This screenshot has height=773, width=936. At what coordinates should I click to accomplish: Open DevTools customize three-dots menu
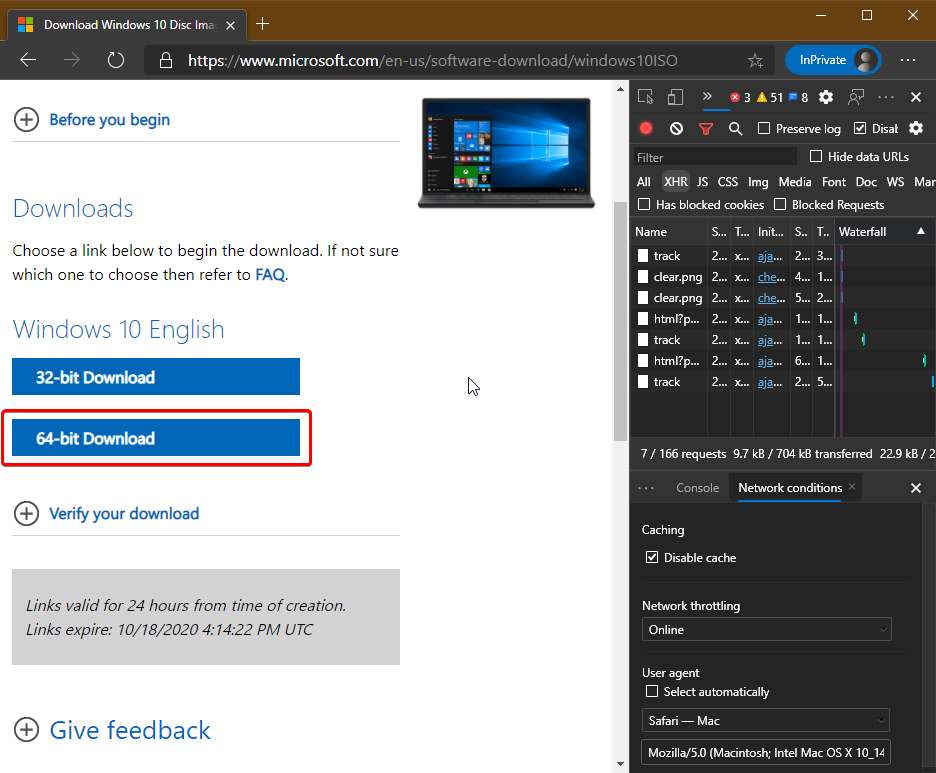pyautogui.click(x=886, y=97)
